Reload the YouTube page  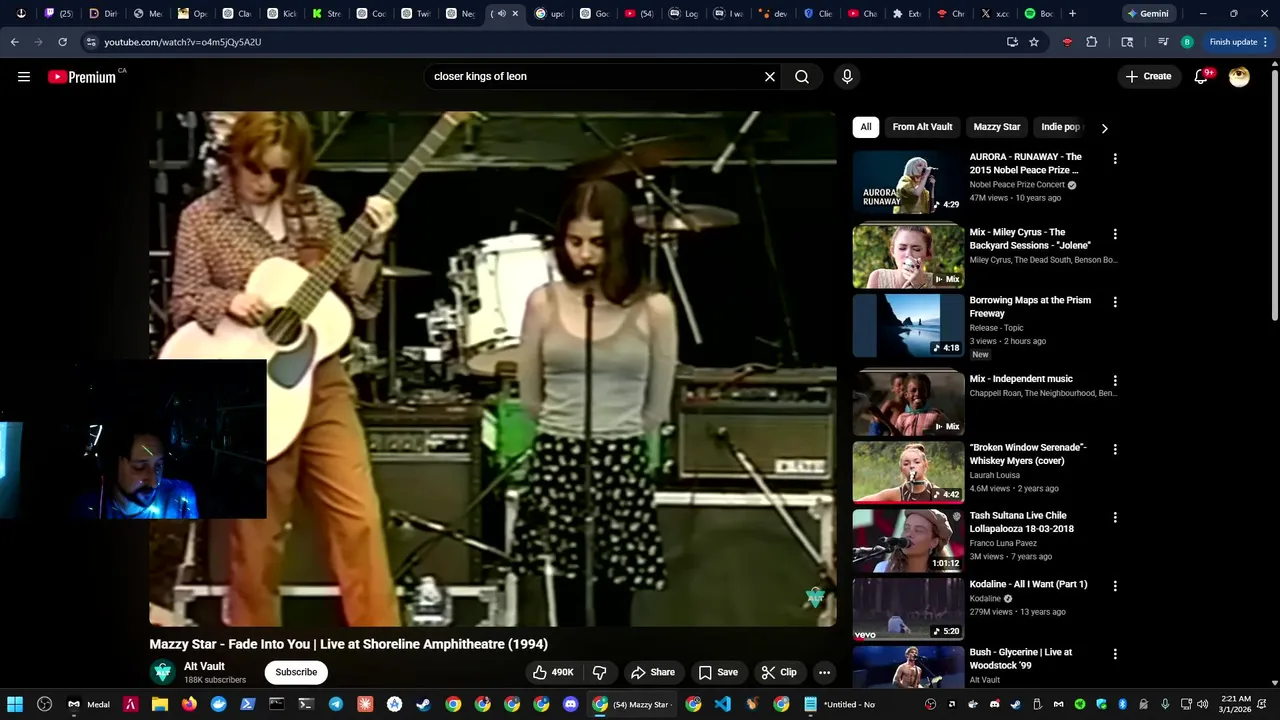(62, 42)
